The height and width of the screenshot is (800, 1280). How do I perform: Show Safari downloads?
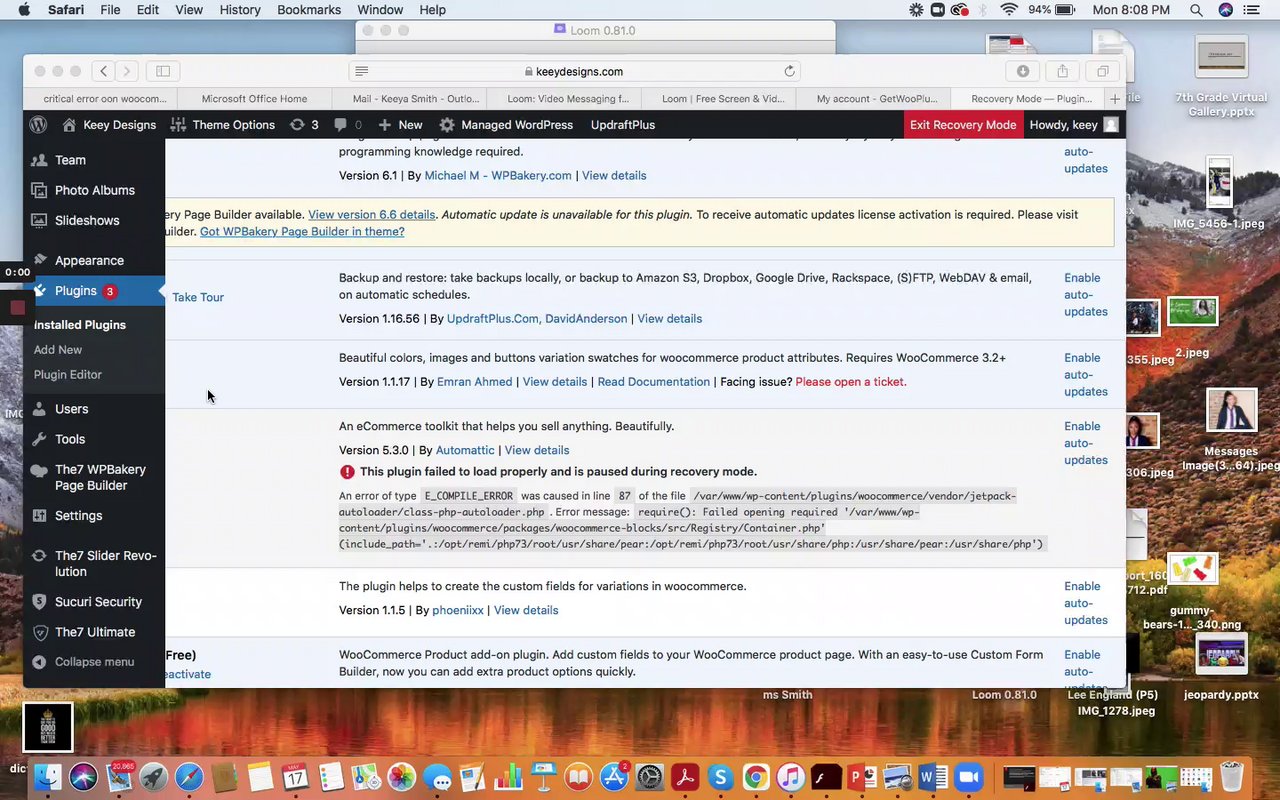[x=1023, y=71]
